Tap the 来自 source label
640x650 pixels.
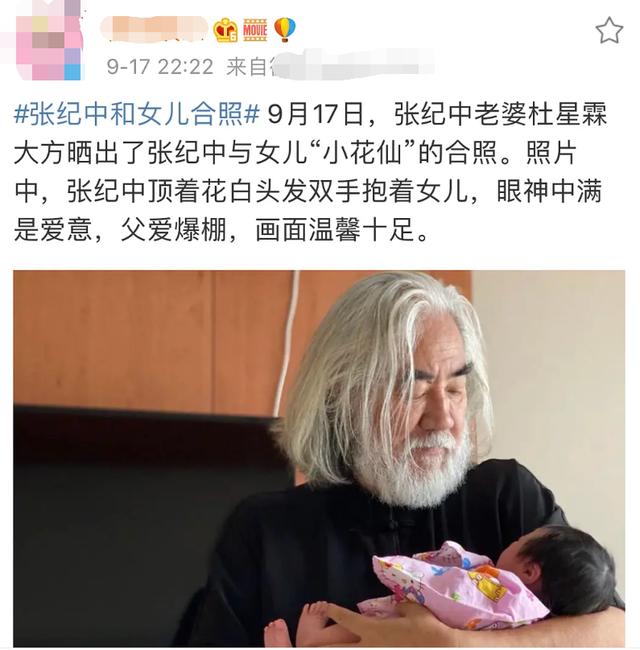point(246,67)
